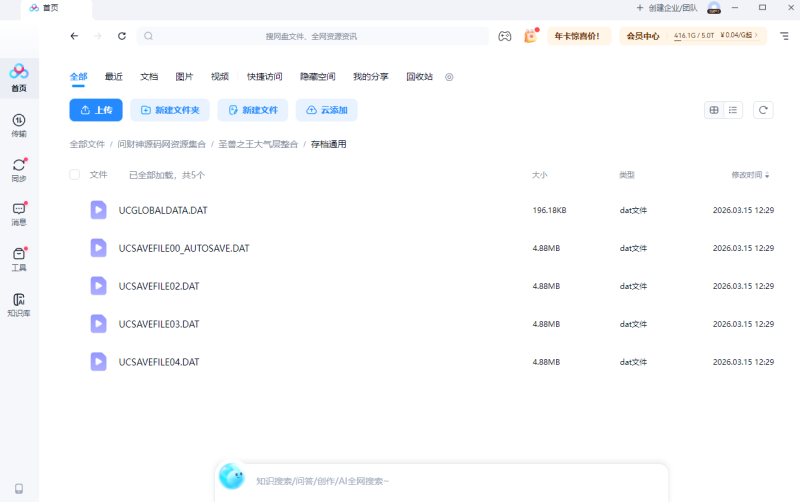Select the 视频 tab
The width and height of the screenshot is (800, 502).
(220, 77)
